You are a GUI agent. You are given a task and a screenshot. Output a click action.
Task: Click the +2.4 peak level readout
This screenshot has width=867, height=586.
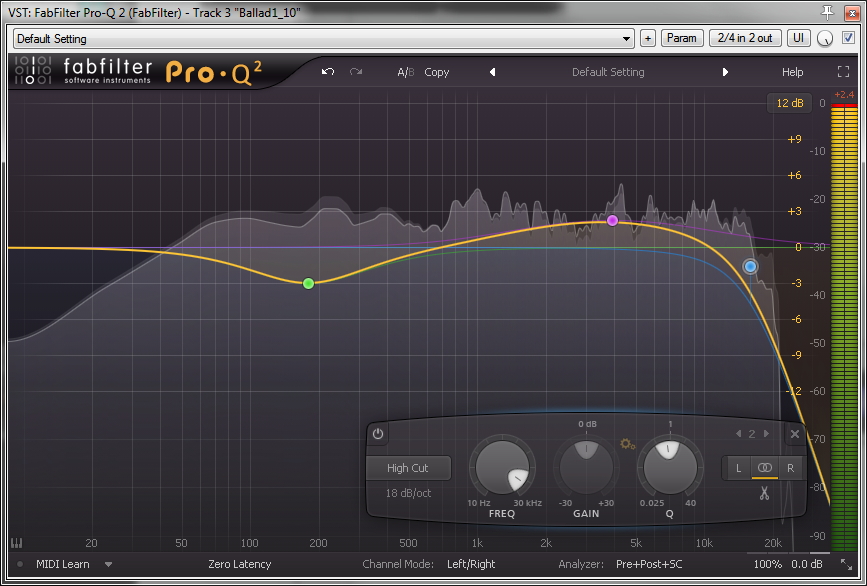coord(844,94)
